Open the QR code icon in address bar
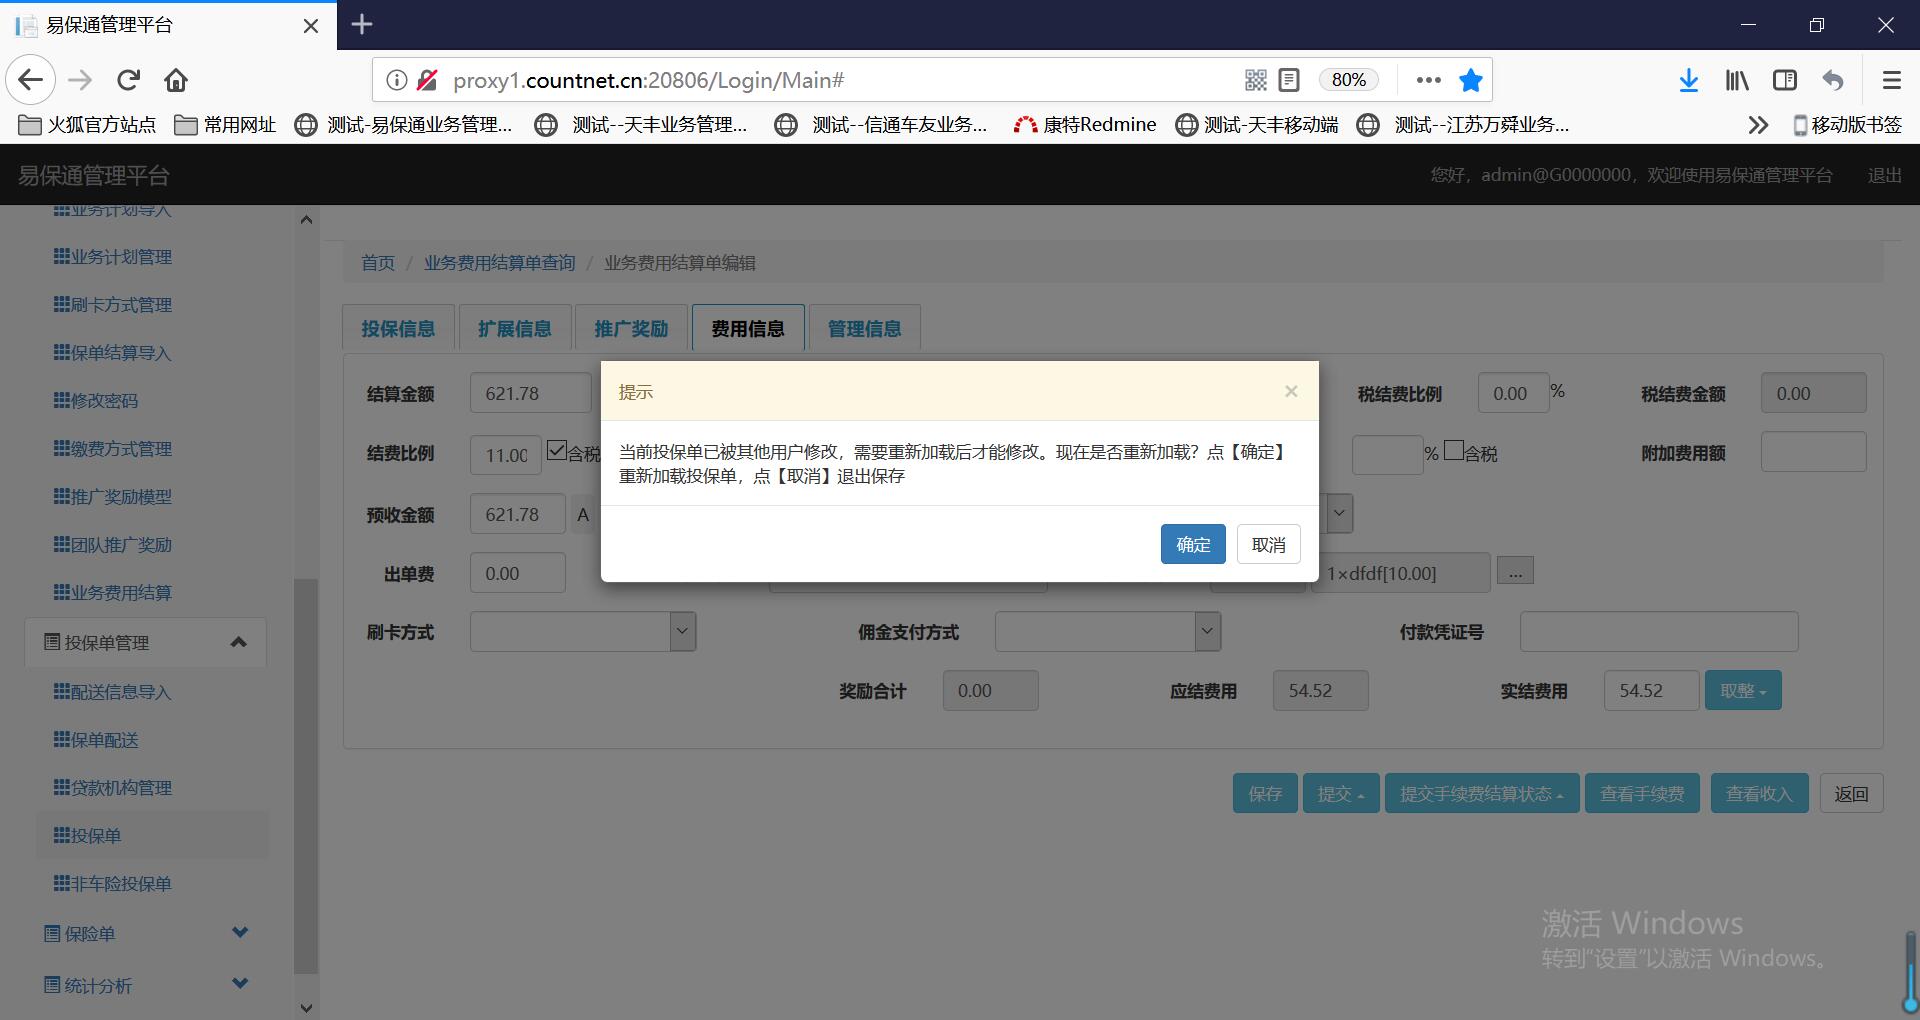The image size is (1920, 1020). [1255, 80]
